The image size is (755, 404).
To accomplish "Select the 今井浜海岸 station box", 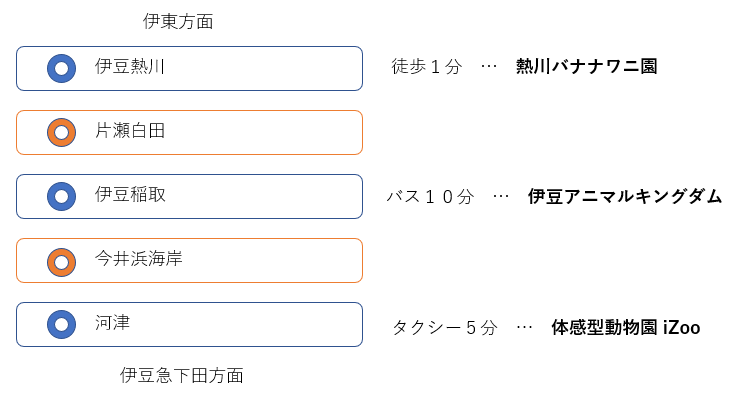I will [189, 261].
